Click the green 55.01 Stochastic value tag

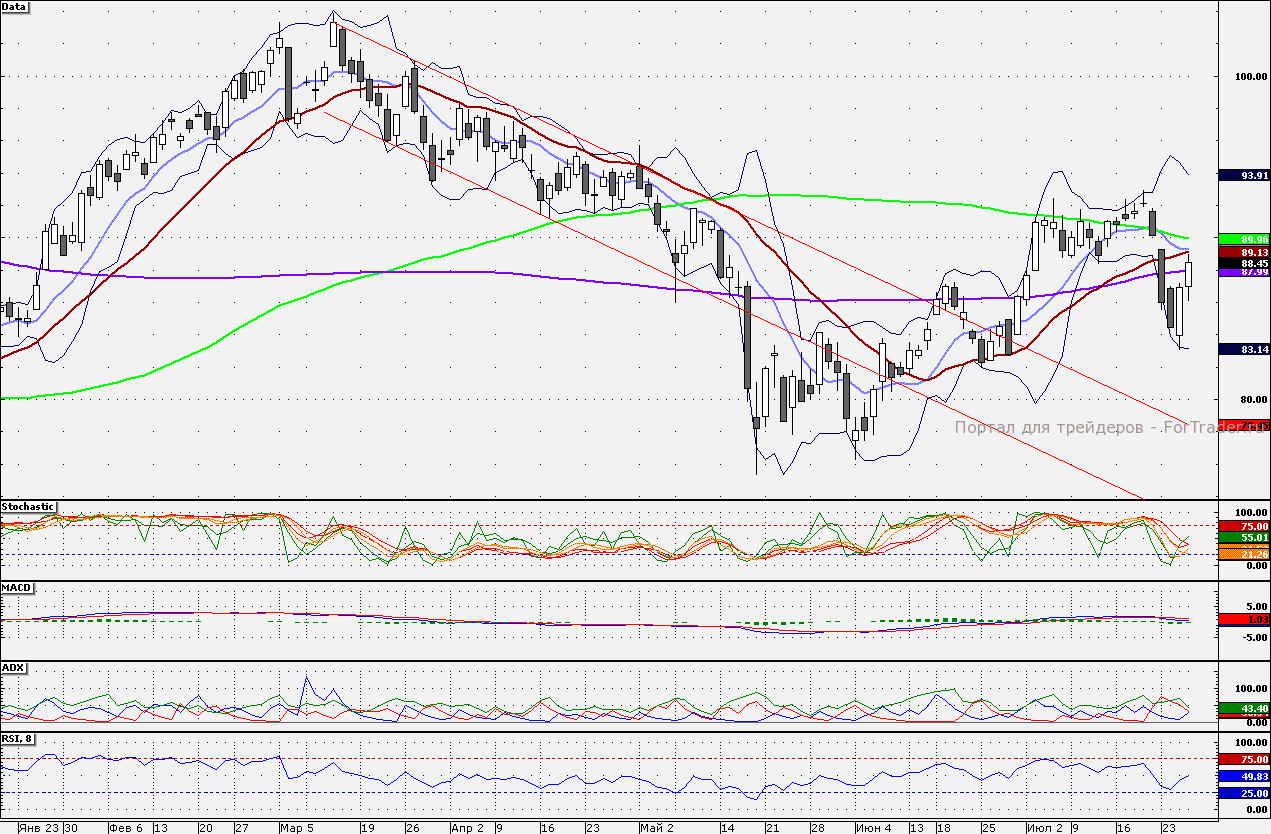tap(1245, 538)
